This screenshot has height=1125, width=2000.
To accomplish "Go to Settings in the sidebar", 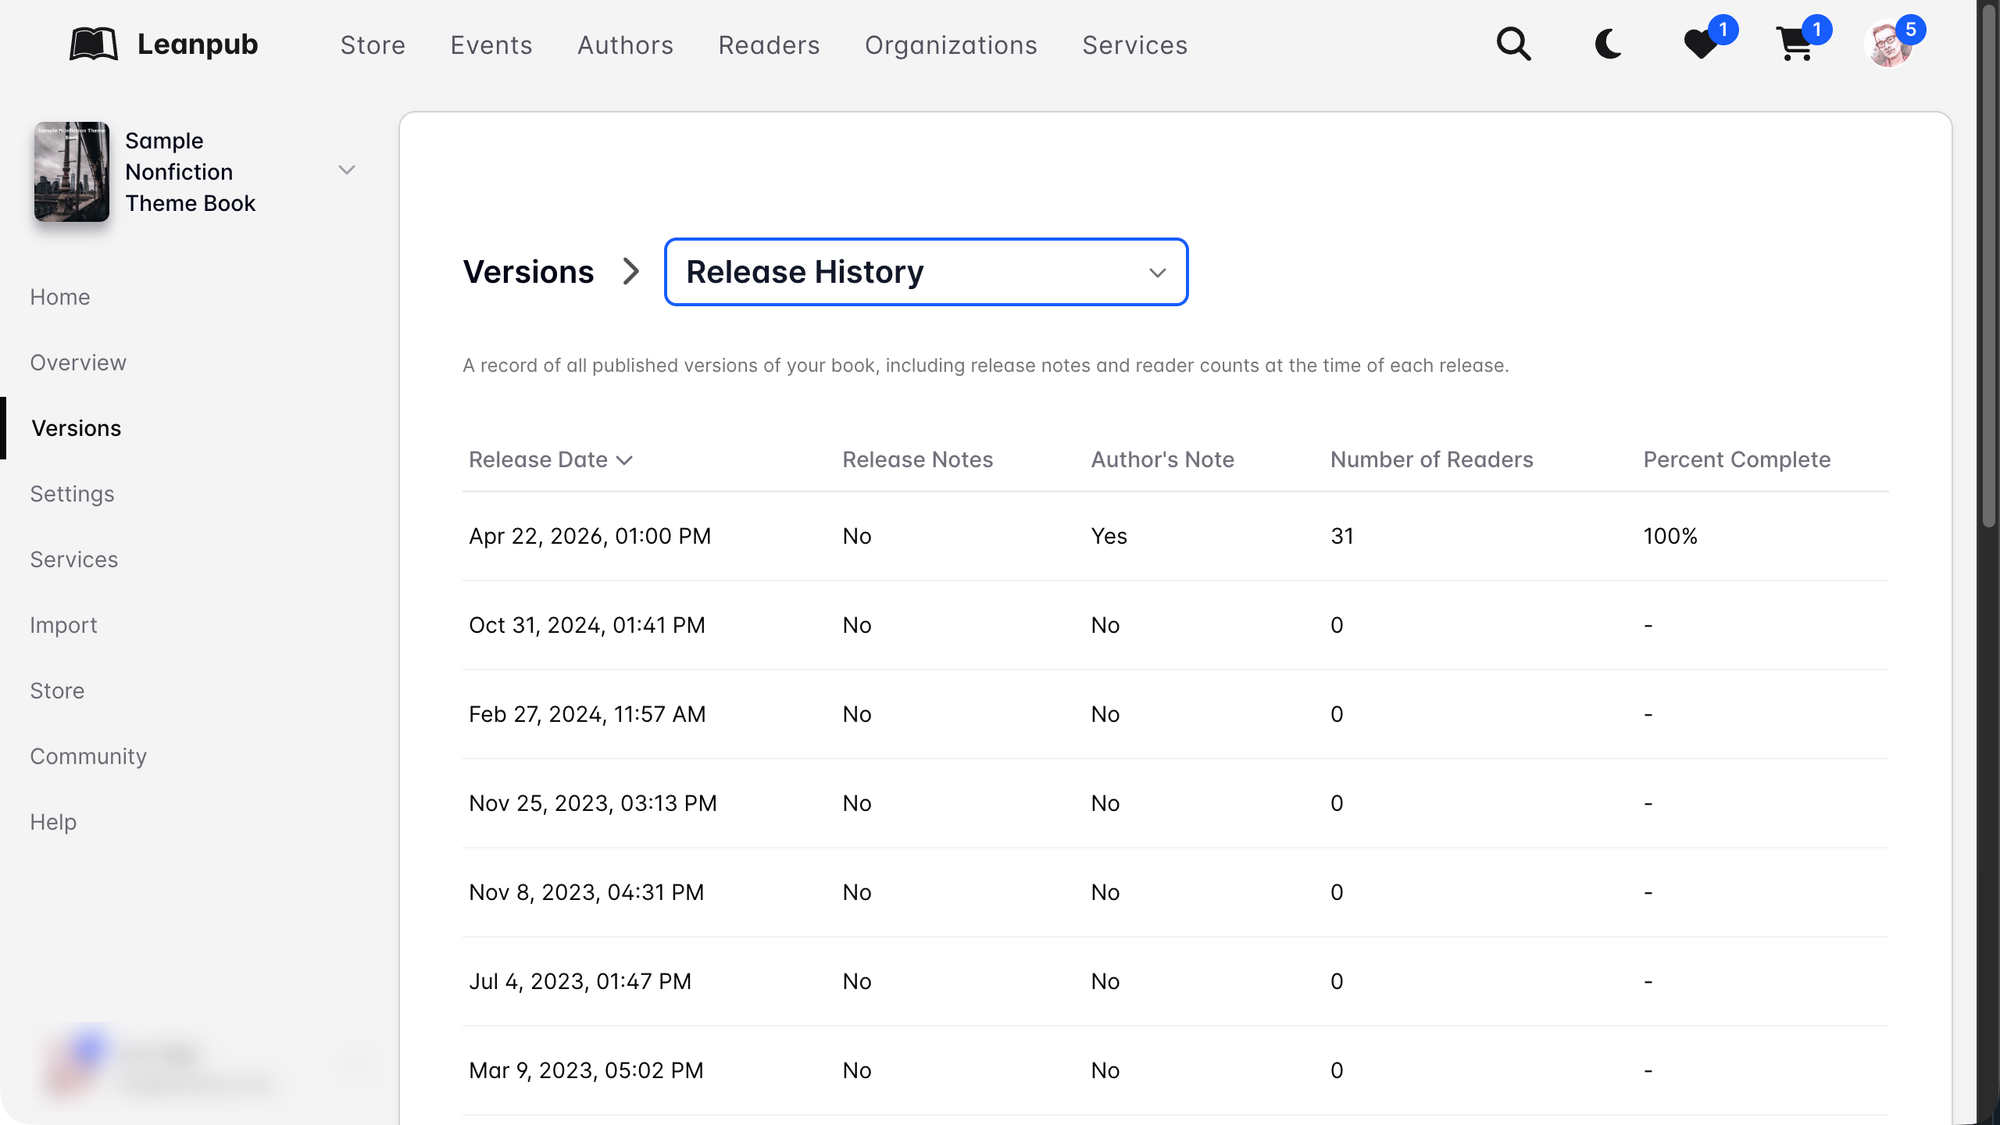I will coord(72,494).
